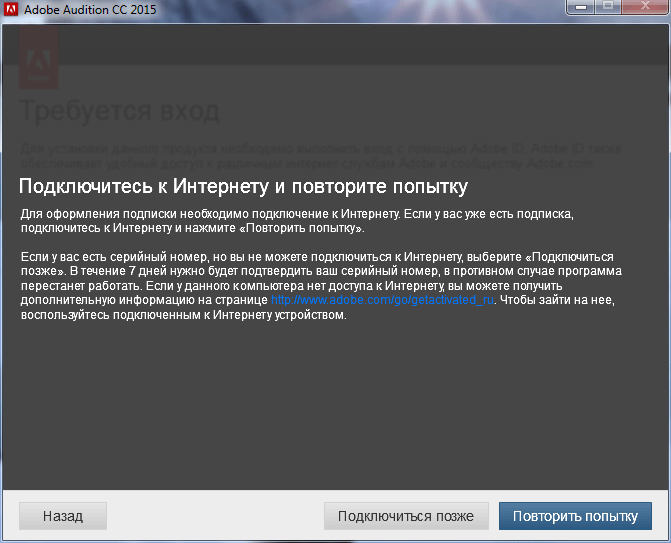Viewport: 671px width, 543px height.
Task: Maximize the Adobe Audition window
Action: (x=608, y=7)
